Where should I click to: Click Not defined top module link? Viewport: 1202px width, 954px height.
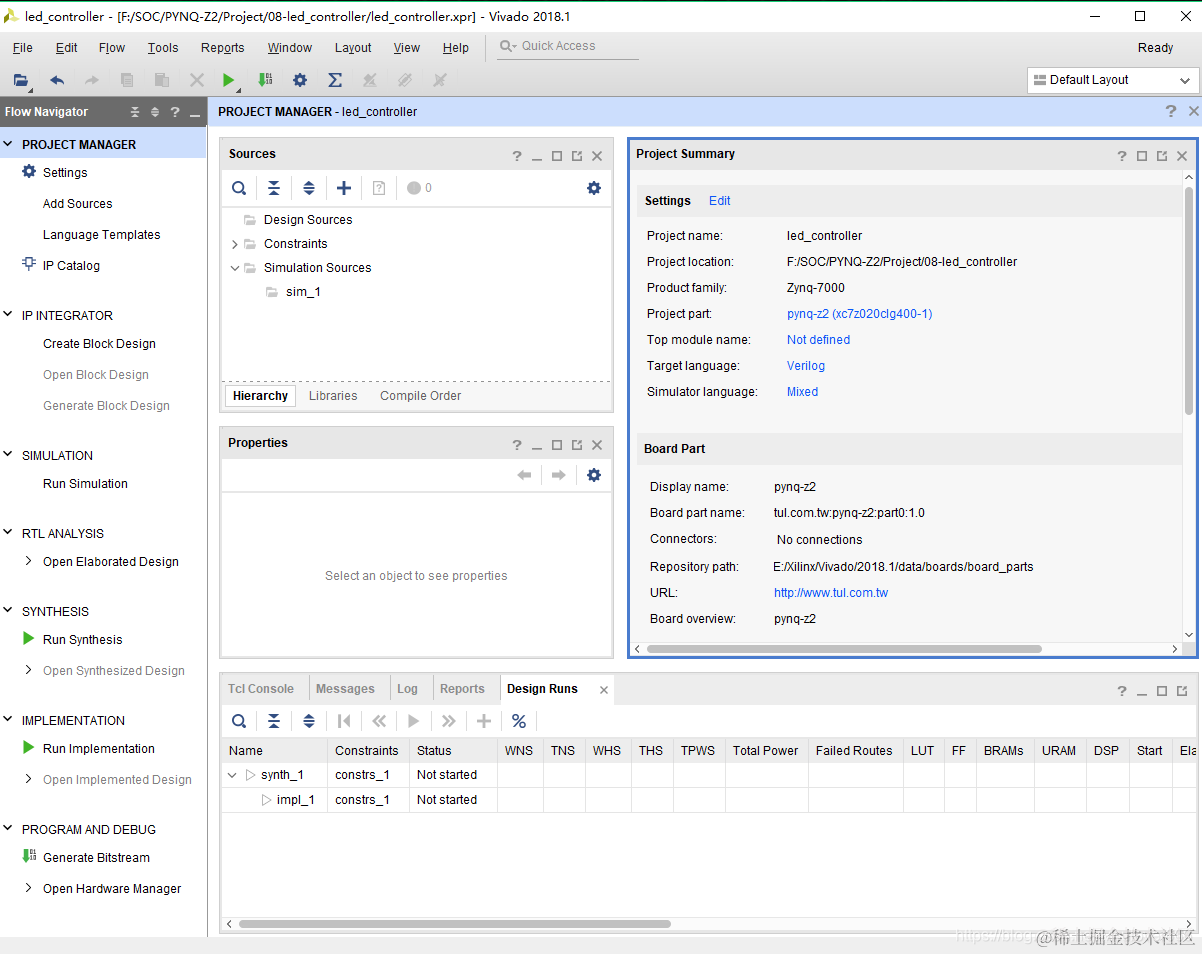pos(818,340)
